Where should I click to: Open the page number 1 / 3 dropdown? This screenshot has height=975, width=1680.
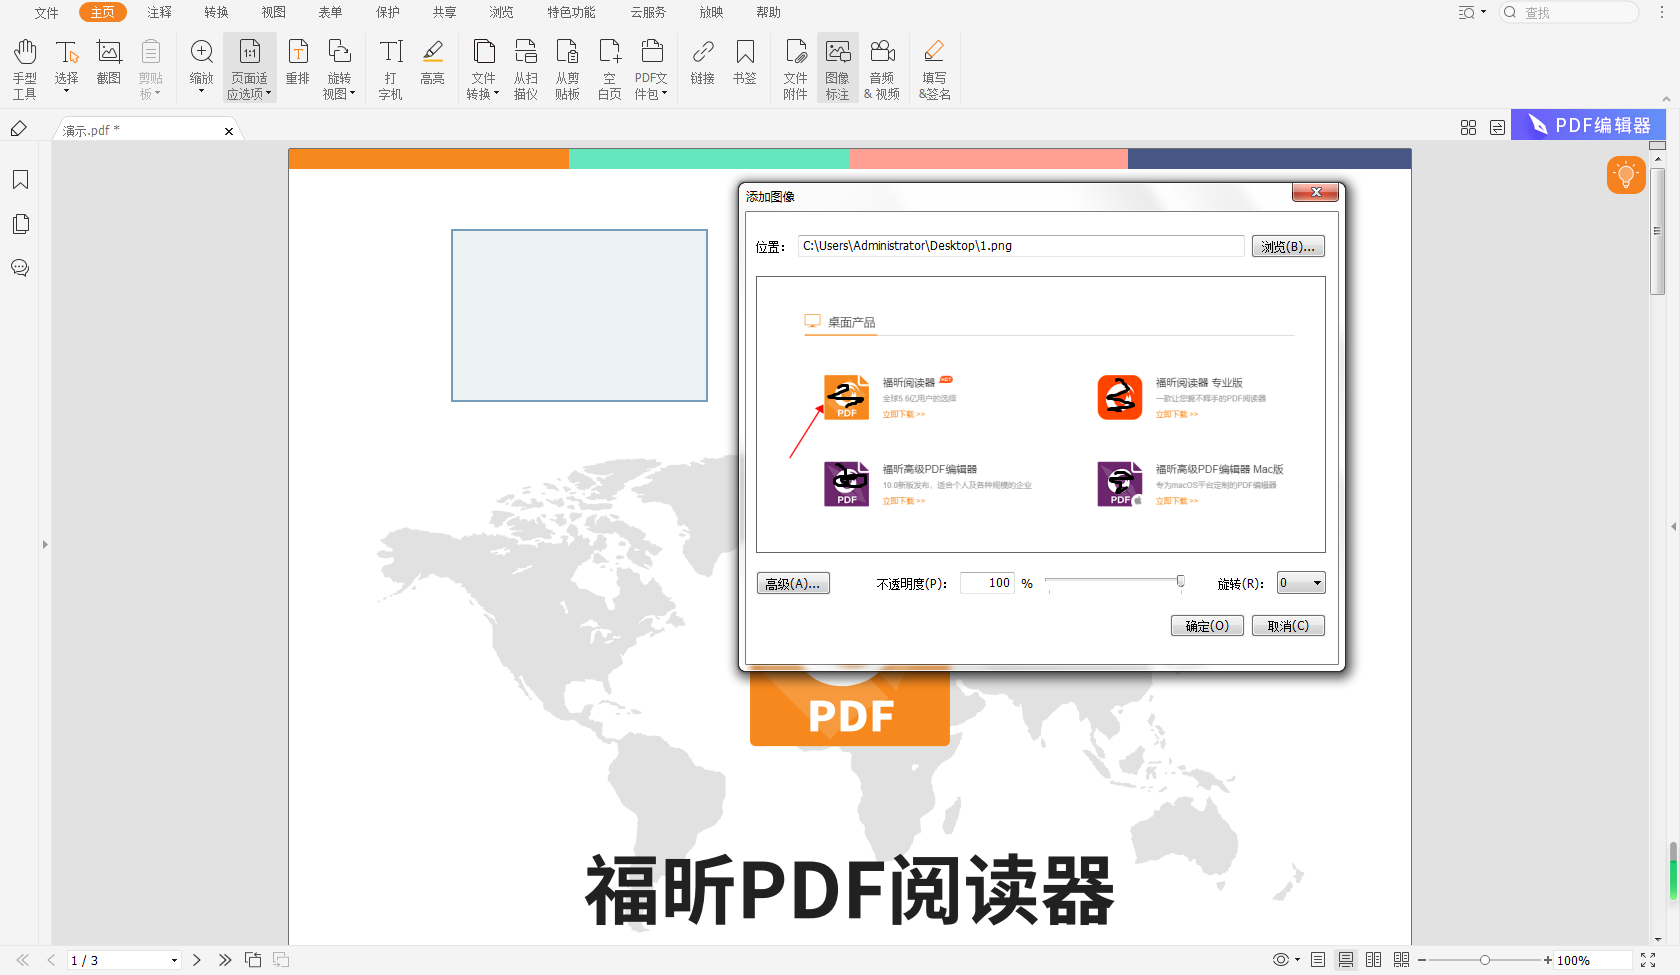pos(174,961)
